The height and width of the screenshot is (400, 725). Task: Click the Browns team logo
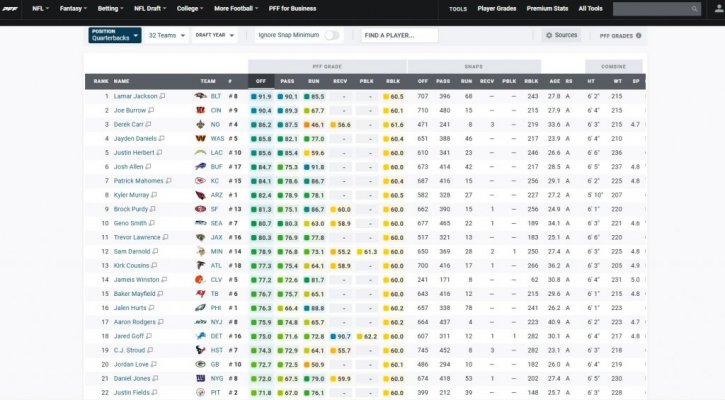tap(200, 280)
